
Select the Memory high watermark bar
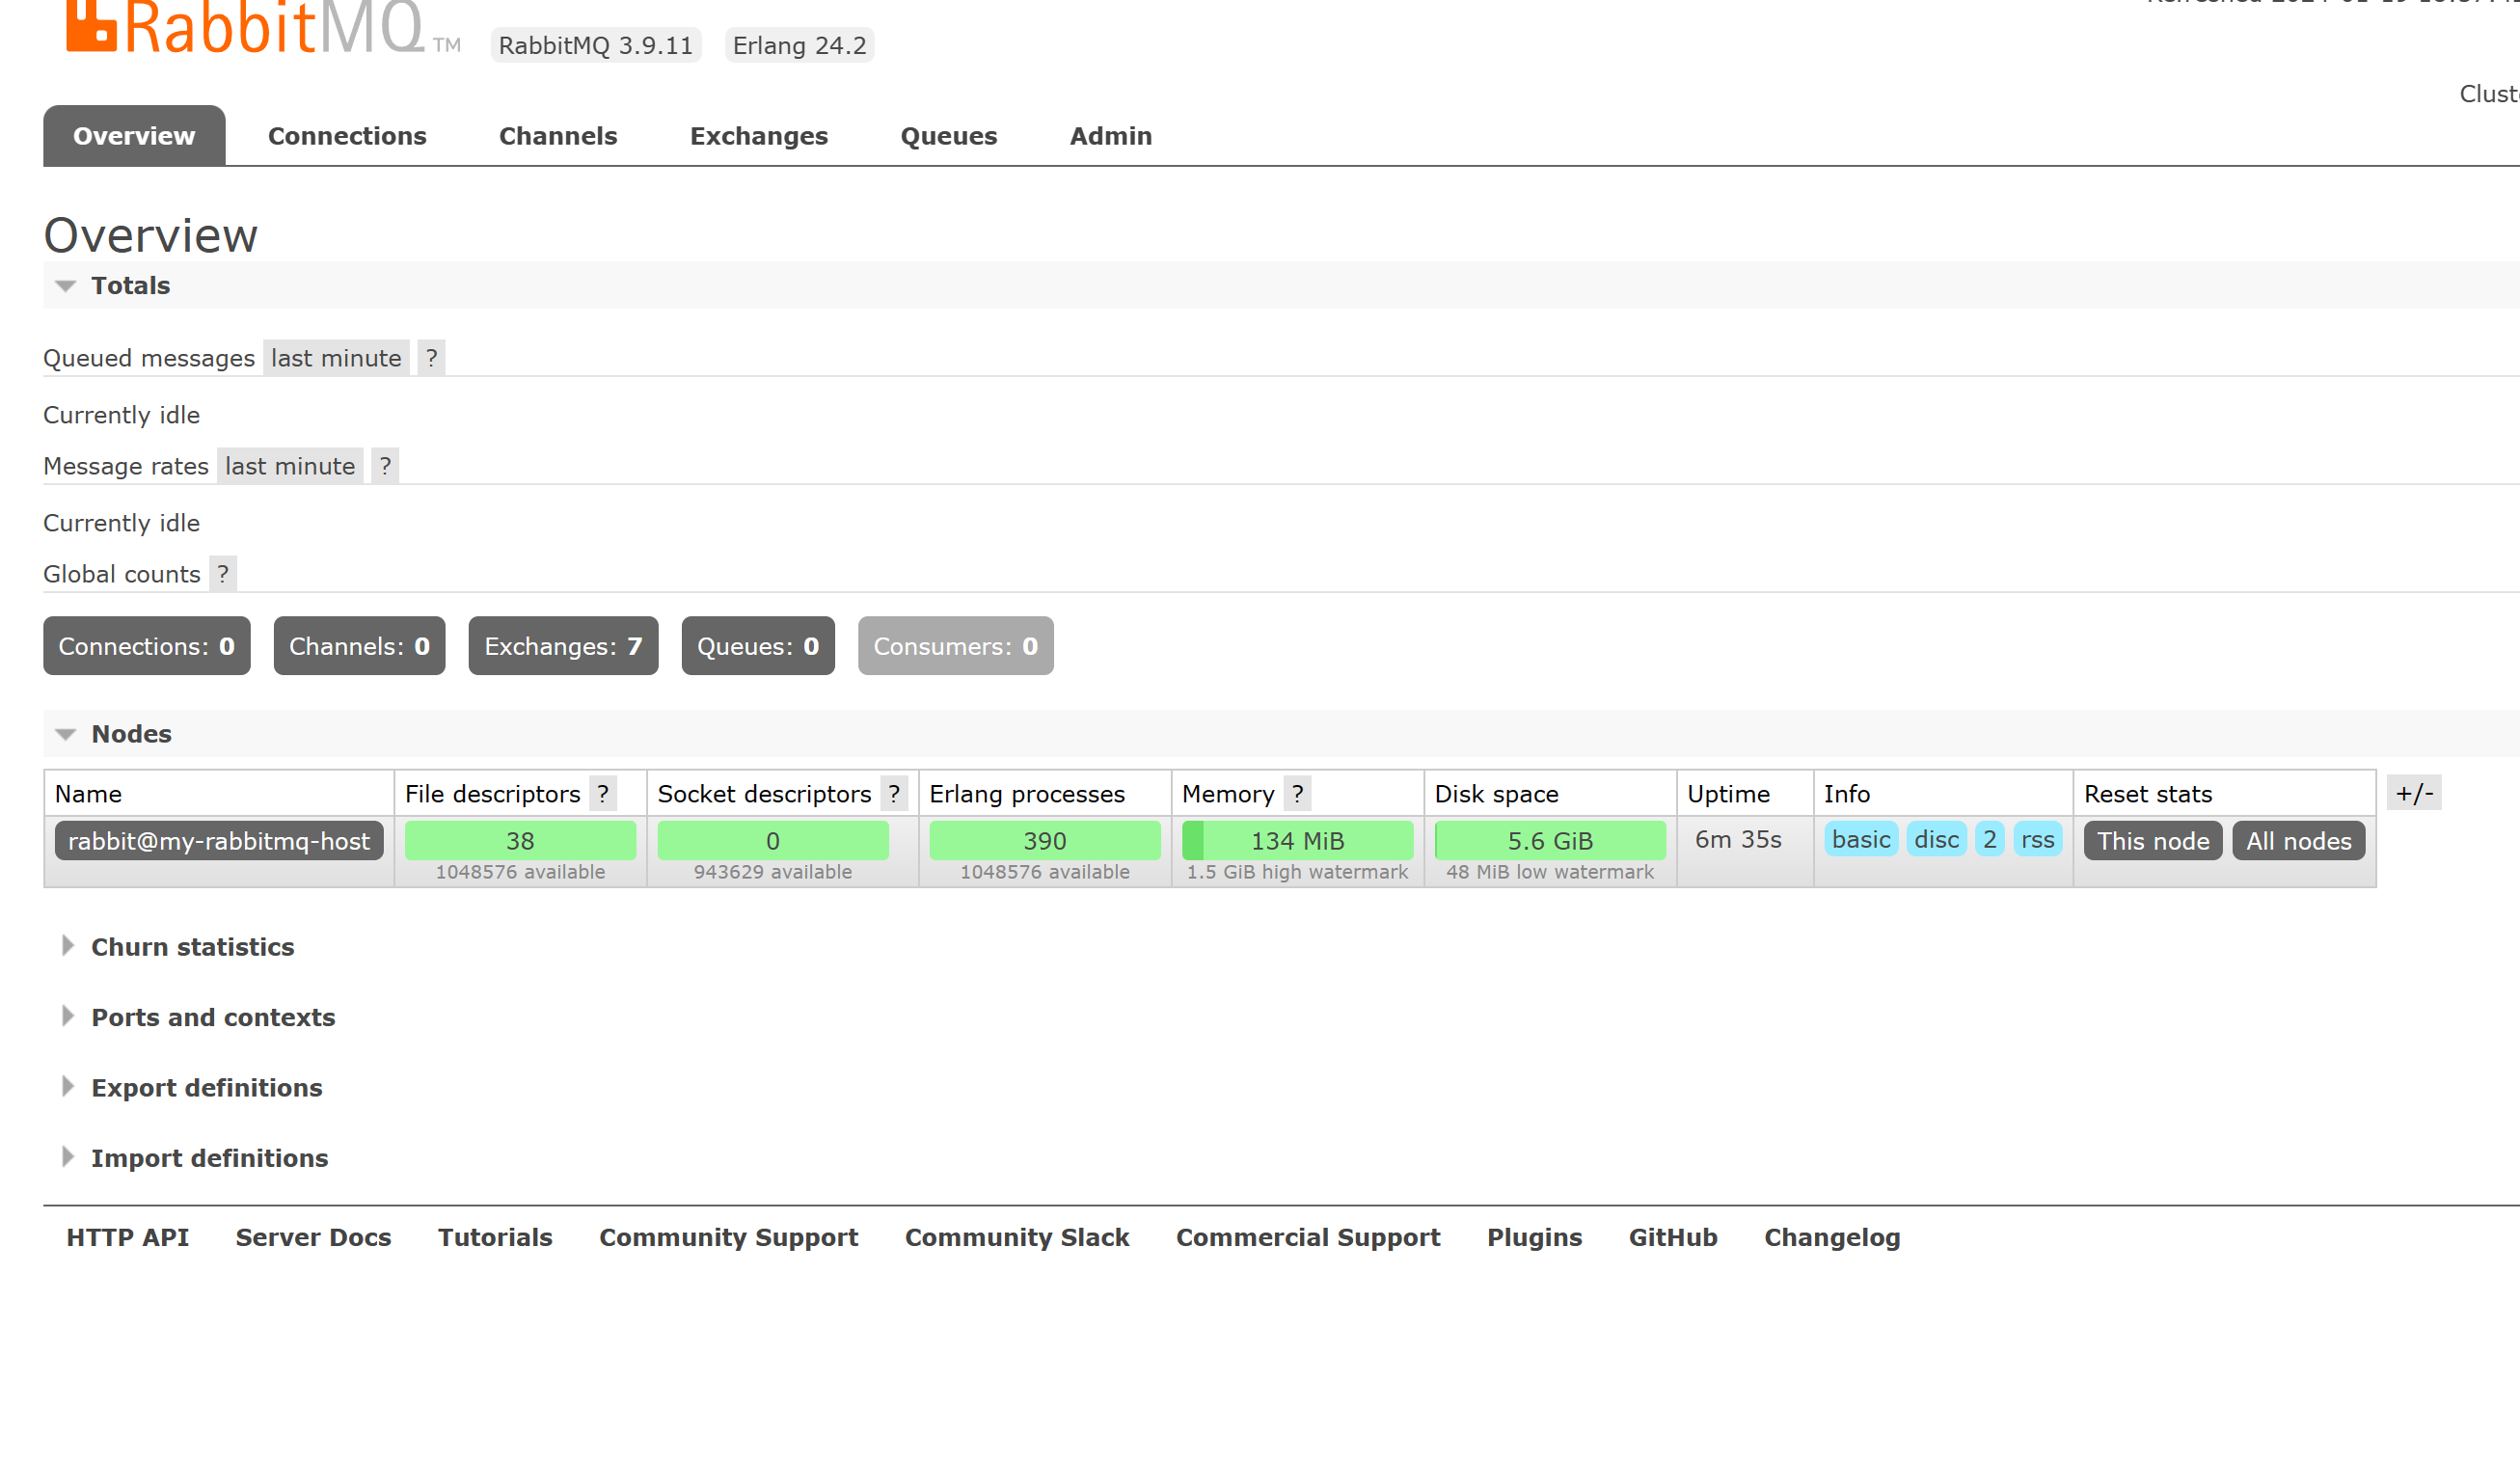pos(1295,842)
